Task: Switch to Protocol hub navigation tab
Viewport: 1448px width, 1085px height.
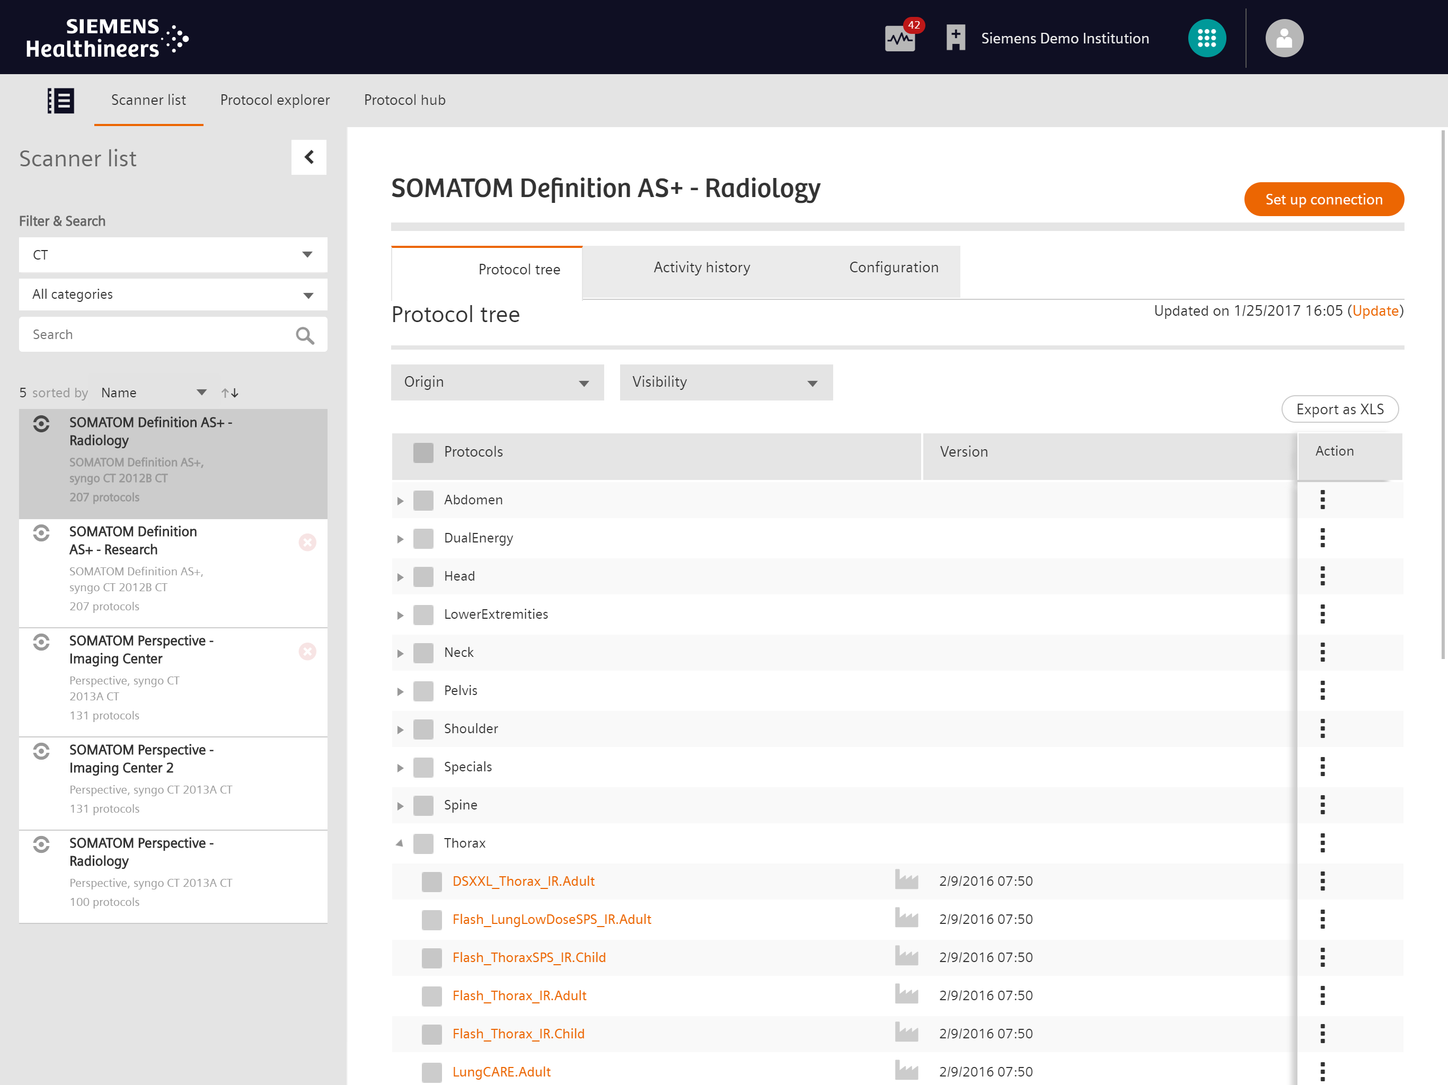Action: coord(405,100)
